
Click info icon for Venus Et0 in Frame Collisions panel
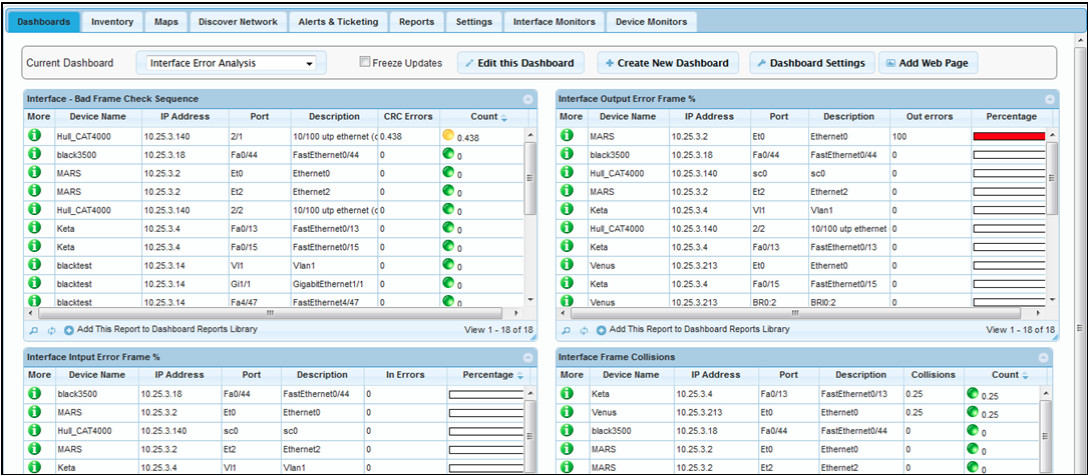click(567, 412)
